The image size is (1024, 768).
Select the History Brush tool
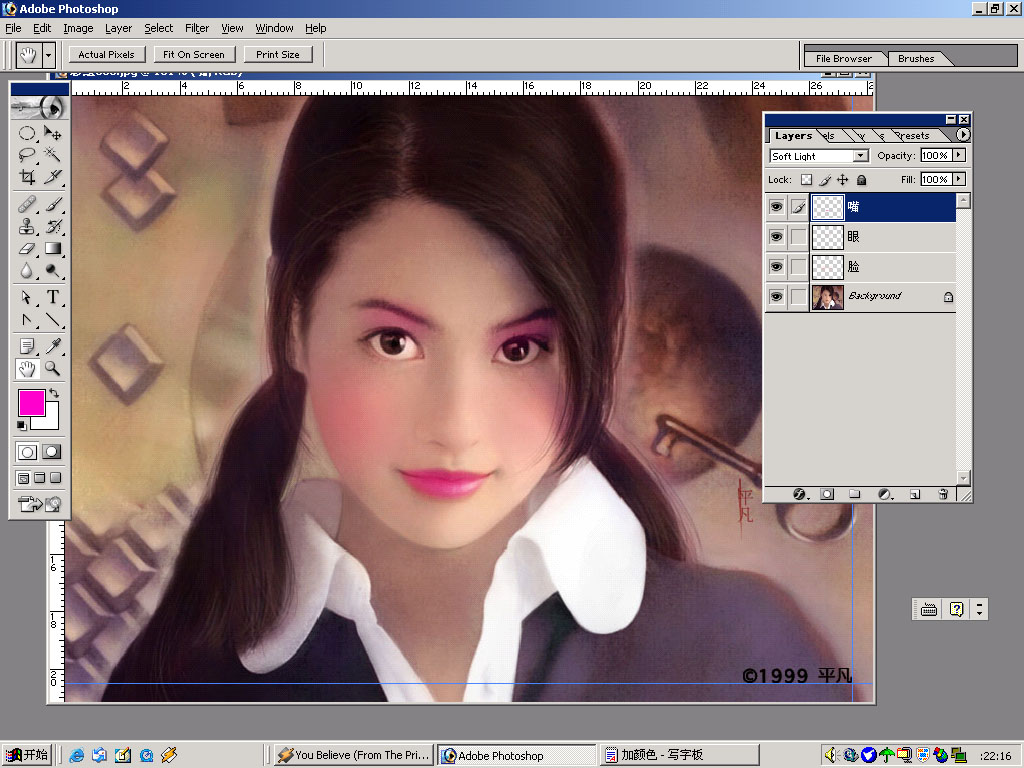53,227
